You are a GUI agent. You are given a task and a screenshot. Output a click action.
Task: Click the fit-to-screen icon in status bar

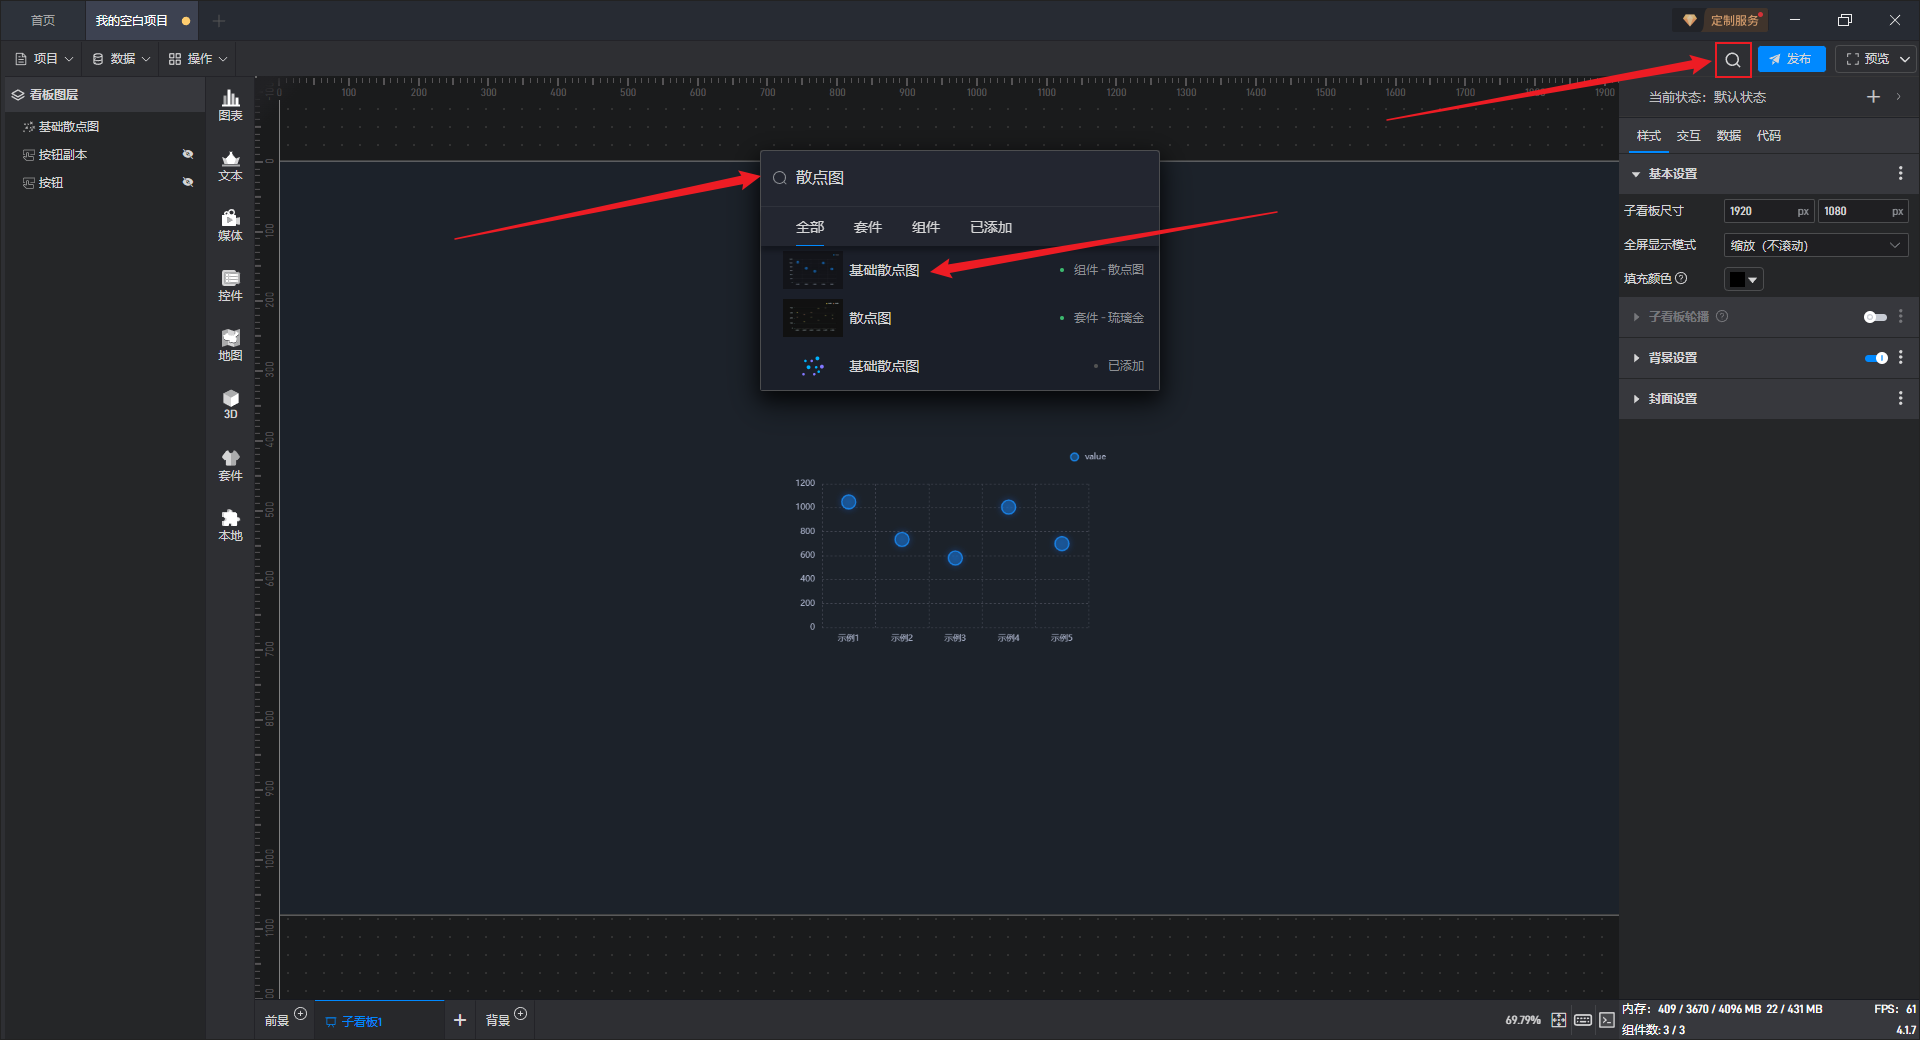1559,1020
